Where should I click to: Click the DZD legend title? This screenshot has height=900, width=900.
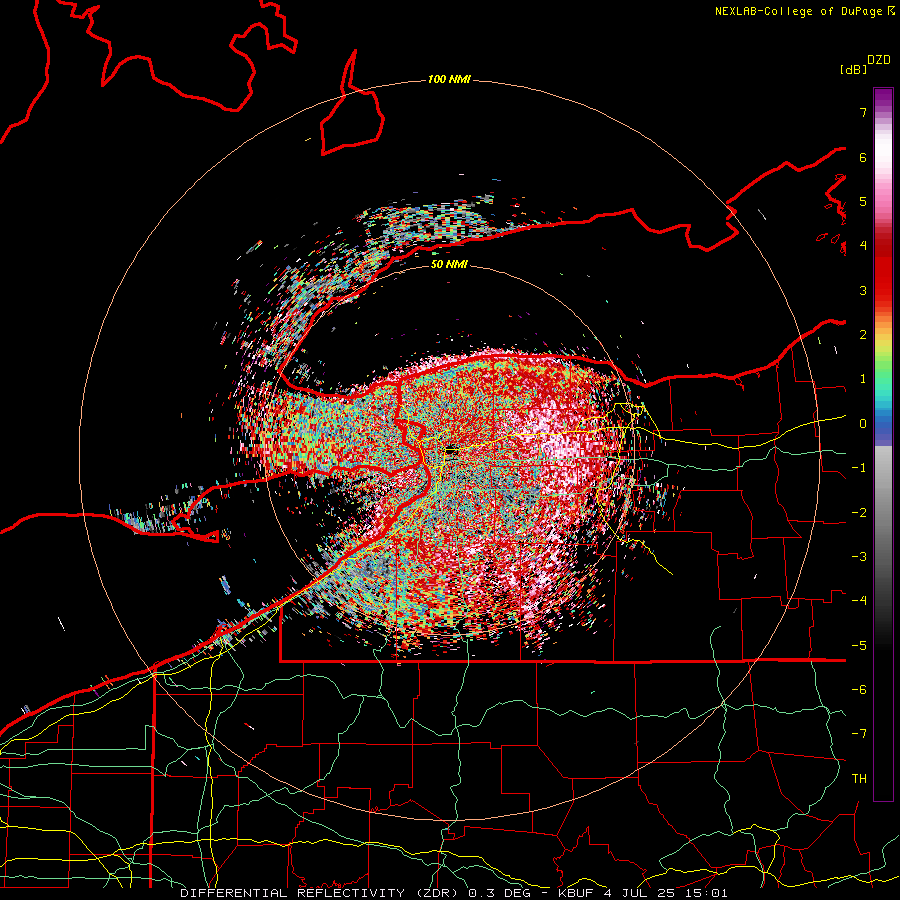pos(879,60)
